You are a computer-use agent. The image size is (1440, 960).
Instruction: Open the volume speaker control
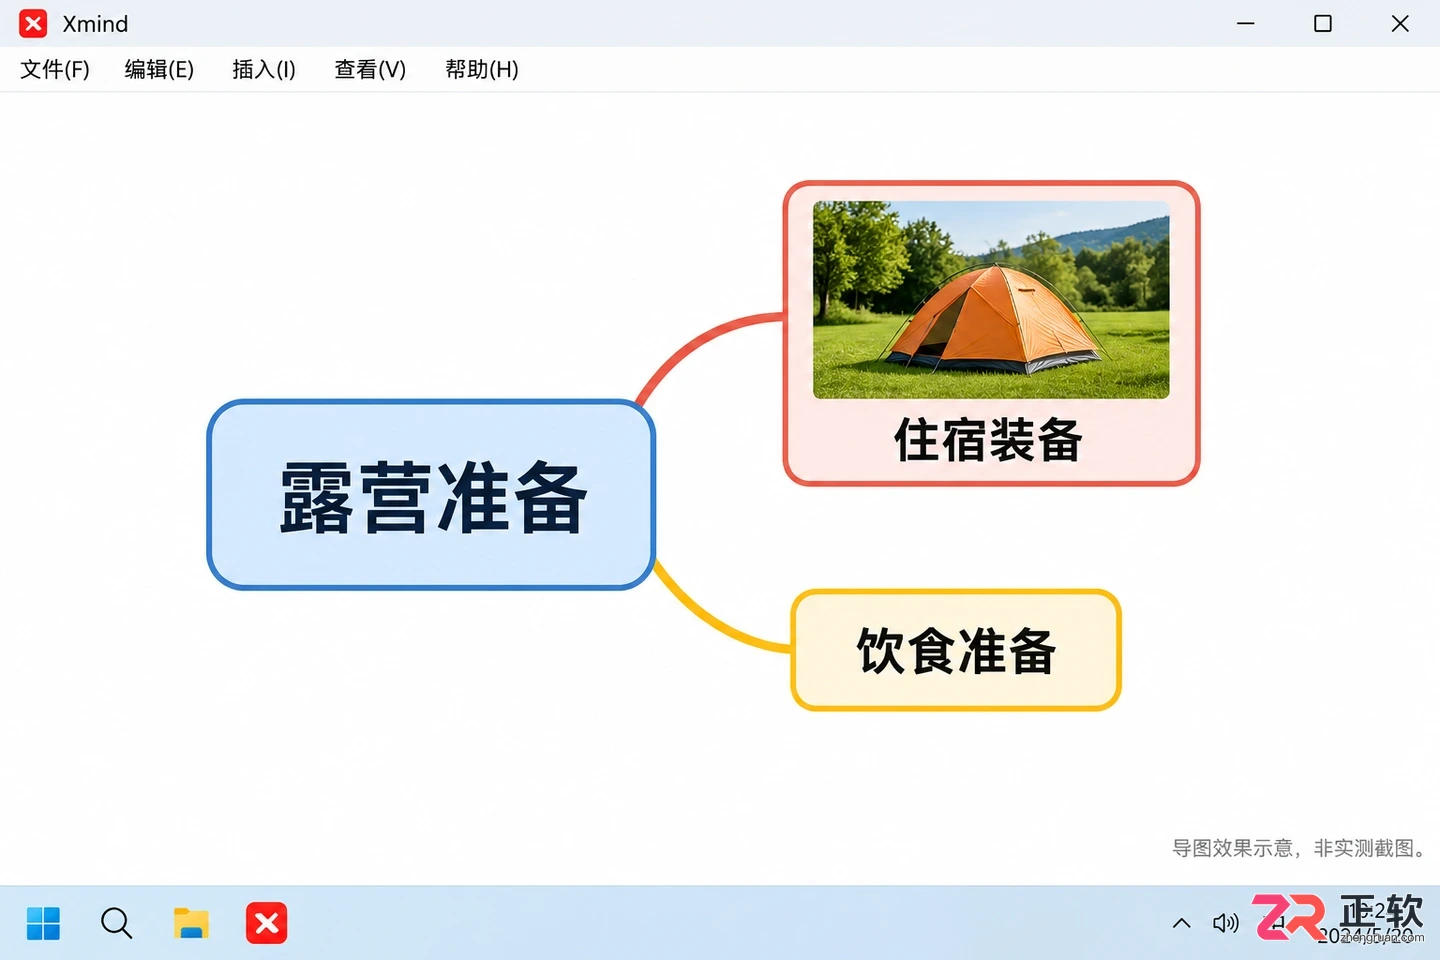pyautogui.click(x=1225, y=923)
